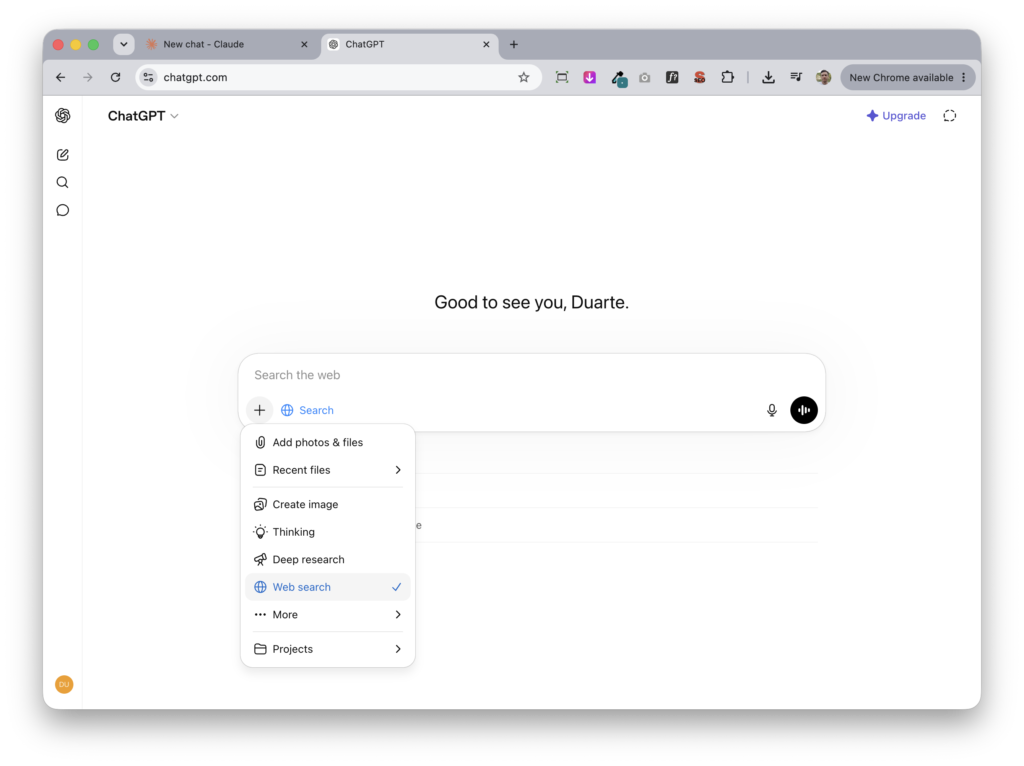Open a new chat with the compose icon
The width and height of the screenshot is (1024, 766).
pos(63,155)
